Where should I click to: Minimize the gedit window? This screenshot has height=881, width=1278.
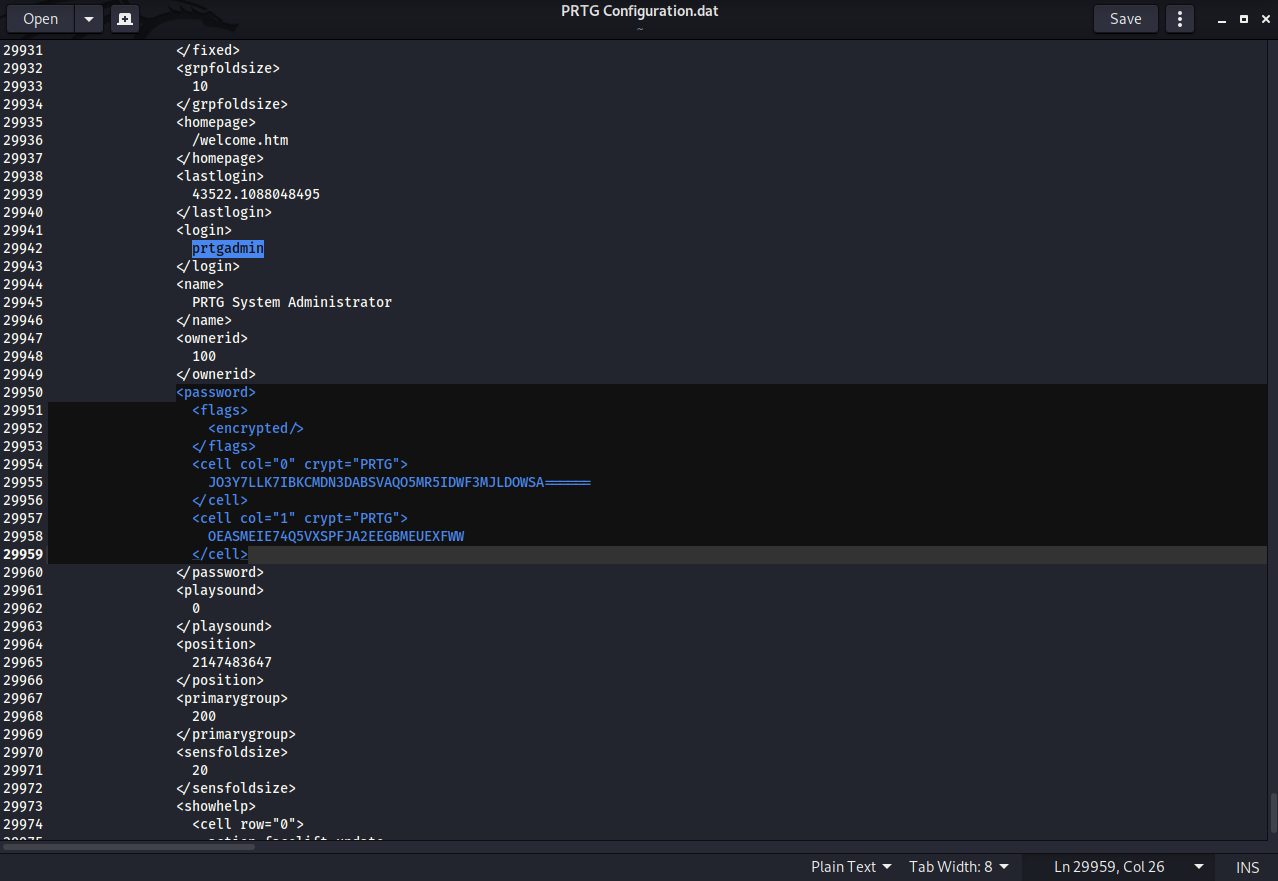coord(1222,19)
